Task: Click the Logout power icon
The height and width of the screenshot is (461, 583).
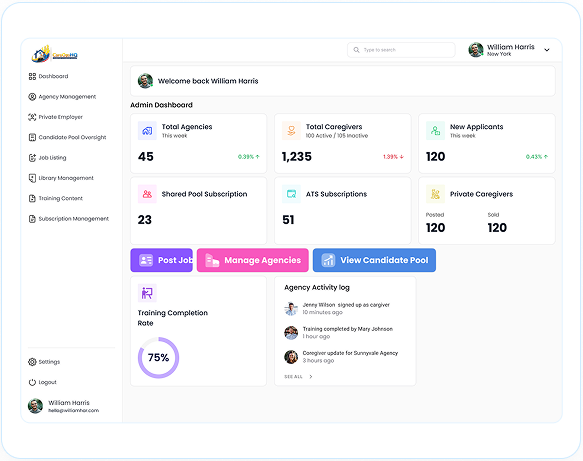Action: point(32,382)
